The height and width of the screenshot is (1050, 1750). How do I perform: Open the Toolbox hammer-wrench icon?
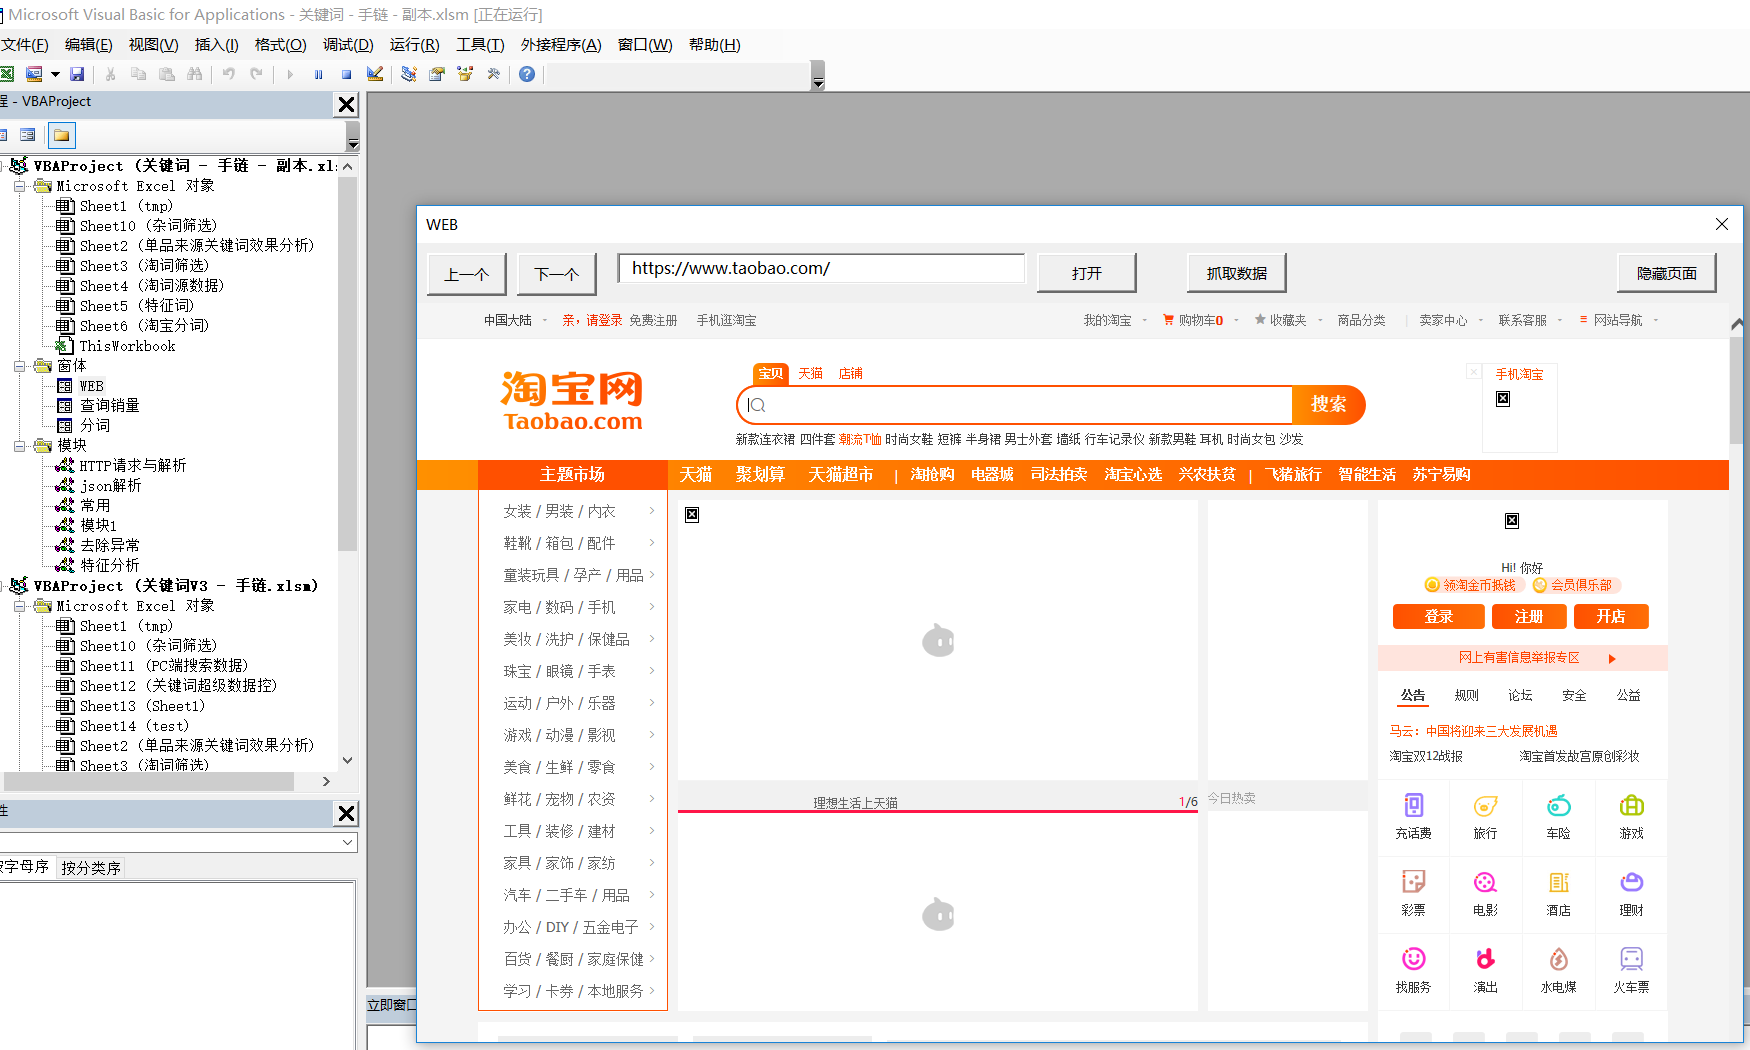(x=493, y=74)
